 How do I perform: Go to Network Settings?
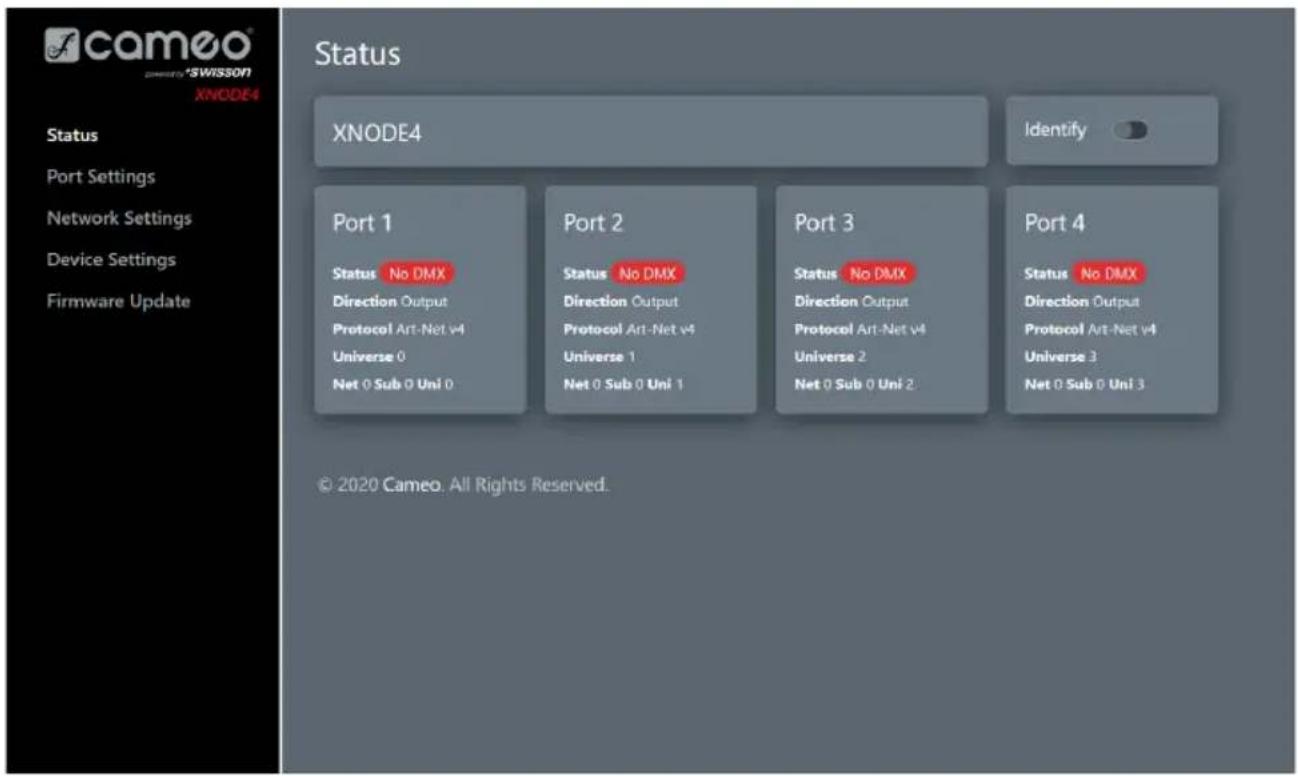[x=119, y=217]
